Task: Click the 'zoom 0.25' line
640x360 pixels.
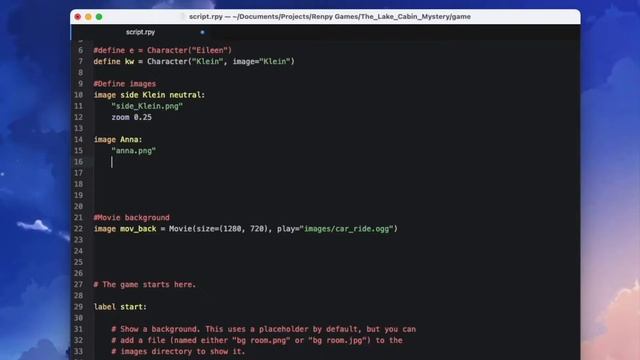Action: pos(131,117)
